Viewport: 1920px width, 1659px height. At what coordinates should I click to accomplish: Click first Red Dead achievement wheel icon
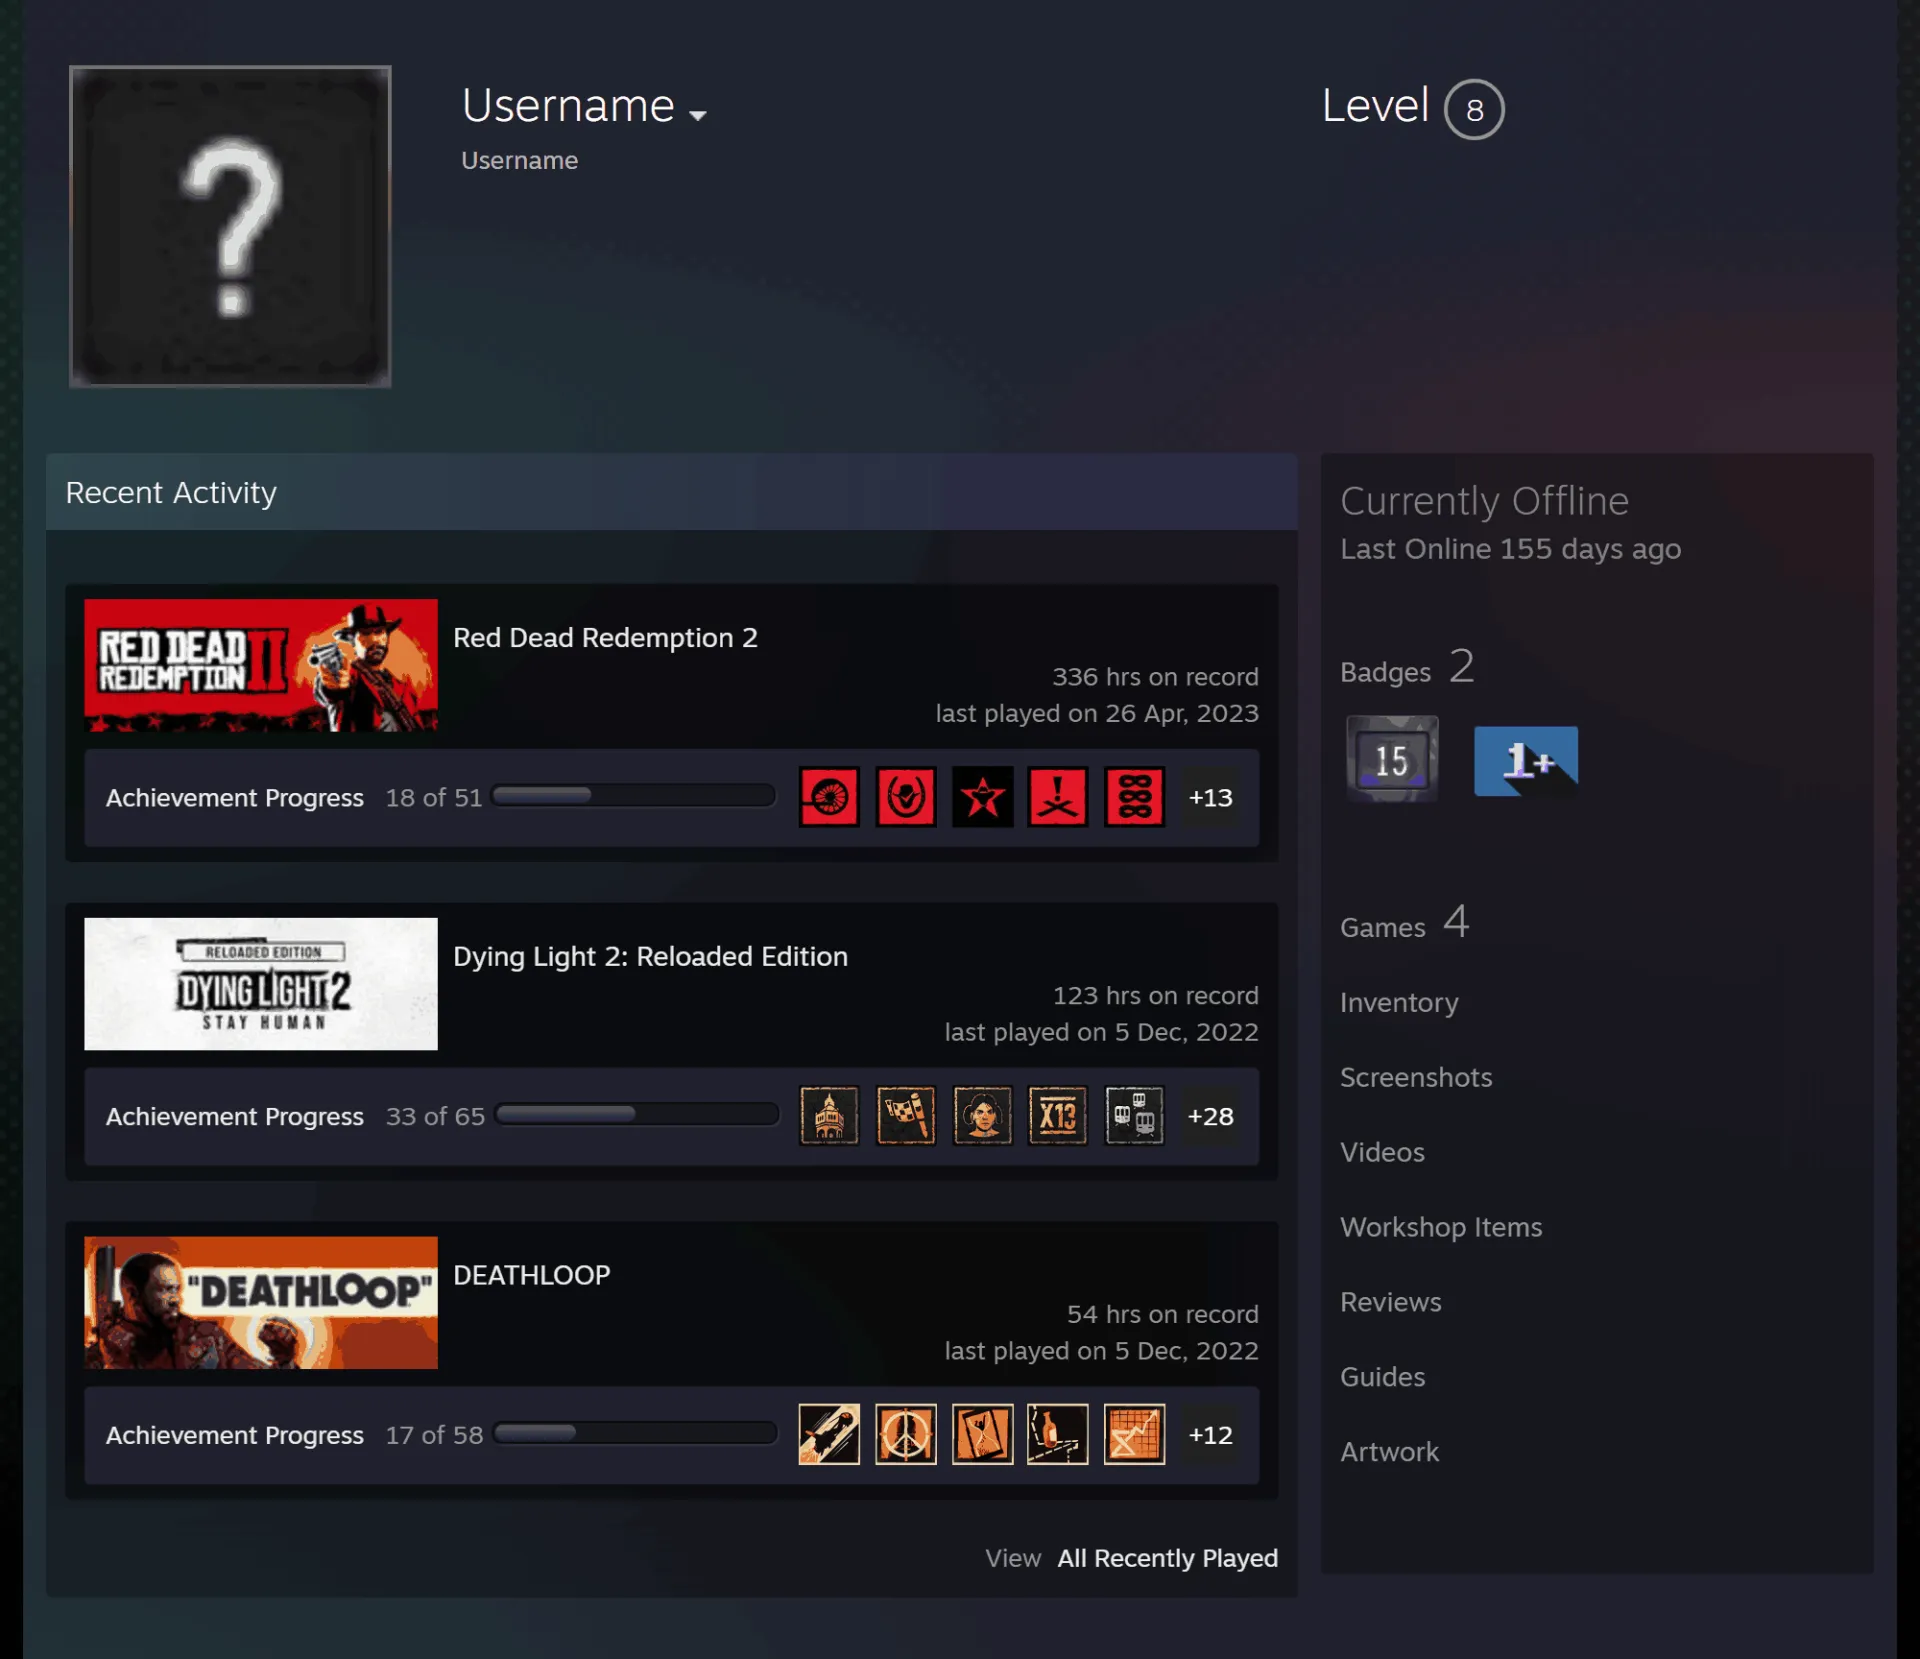[x=829, y=797]
